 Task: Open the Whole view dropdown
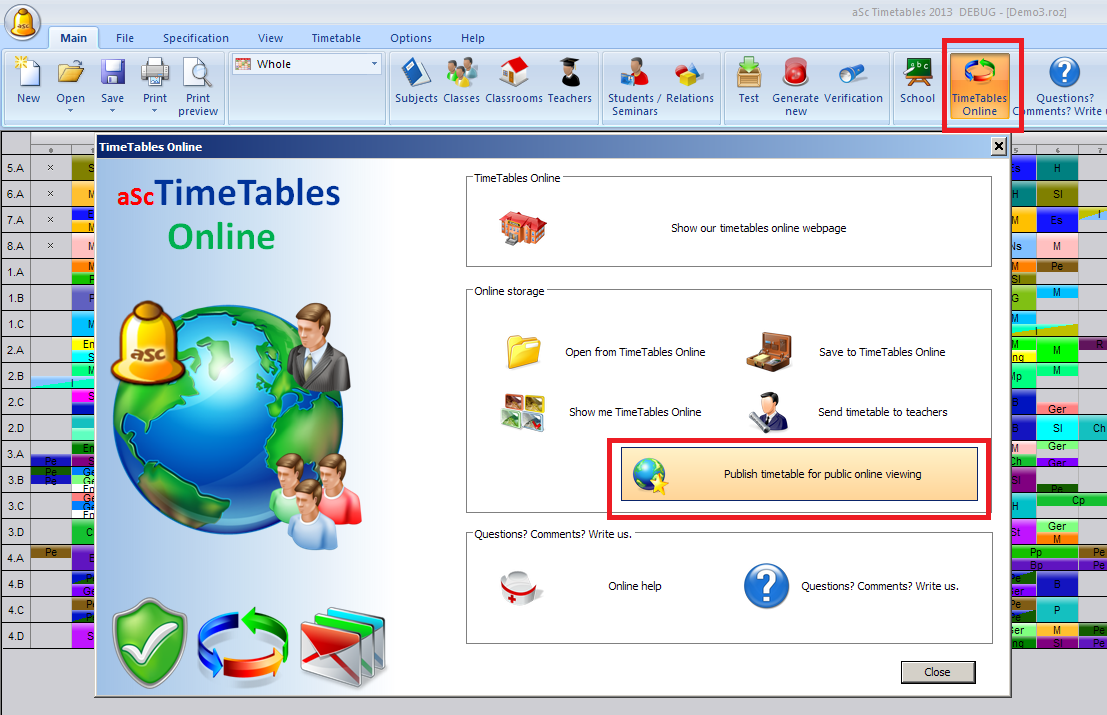pyautogui.click(x=375, y=64)
